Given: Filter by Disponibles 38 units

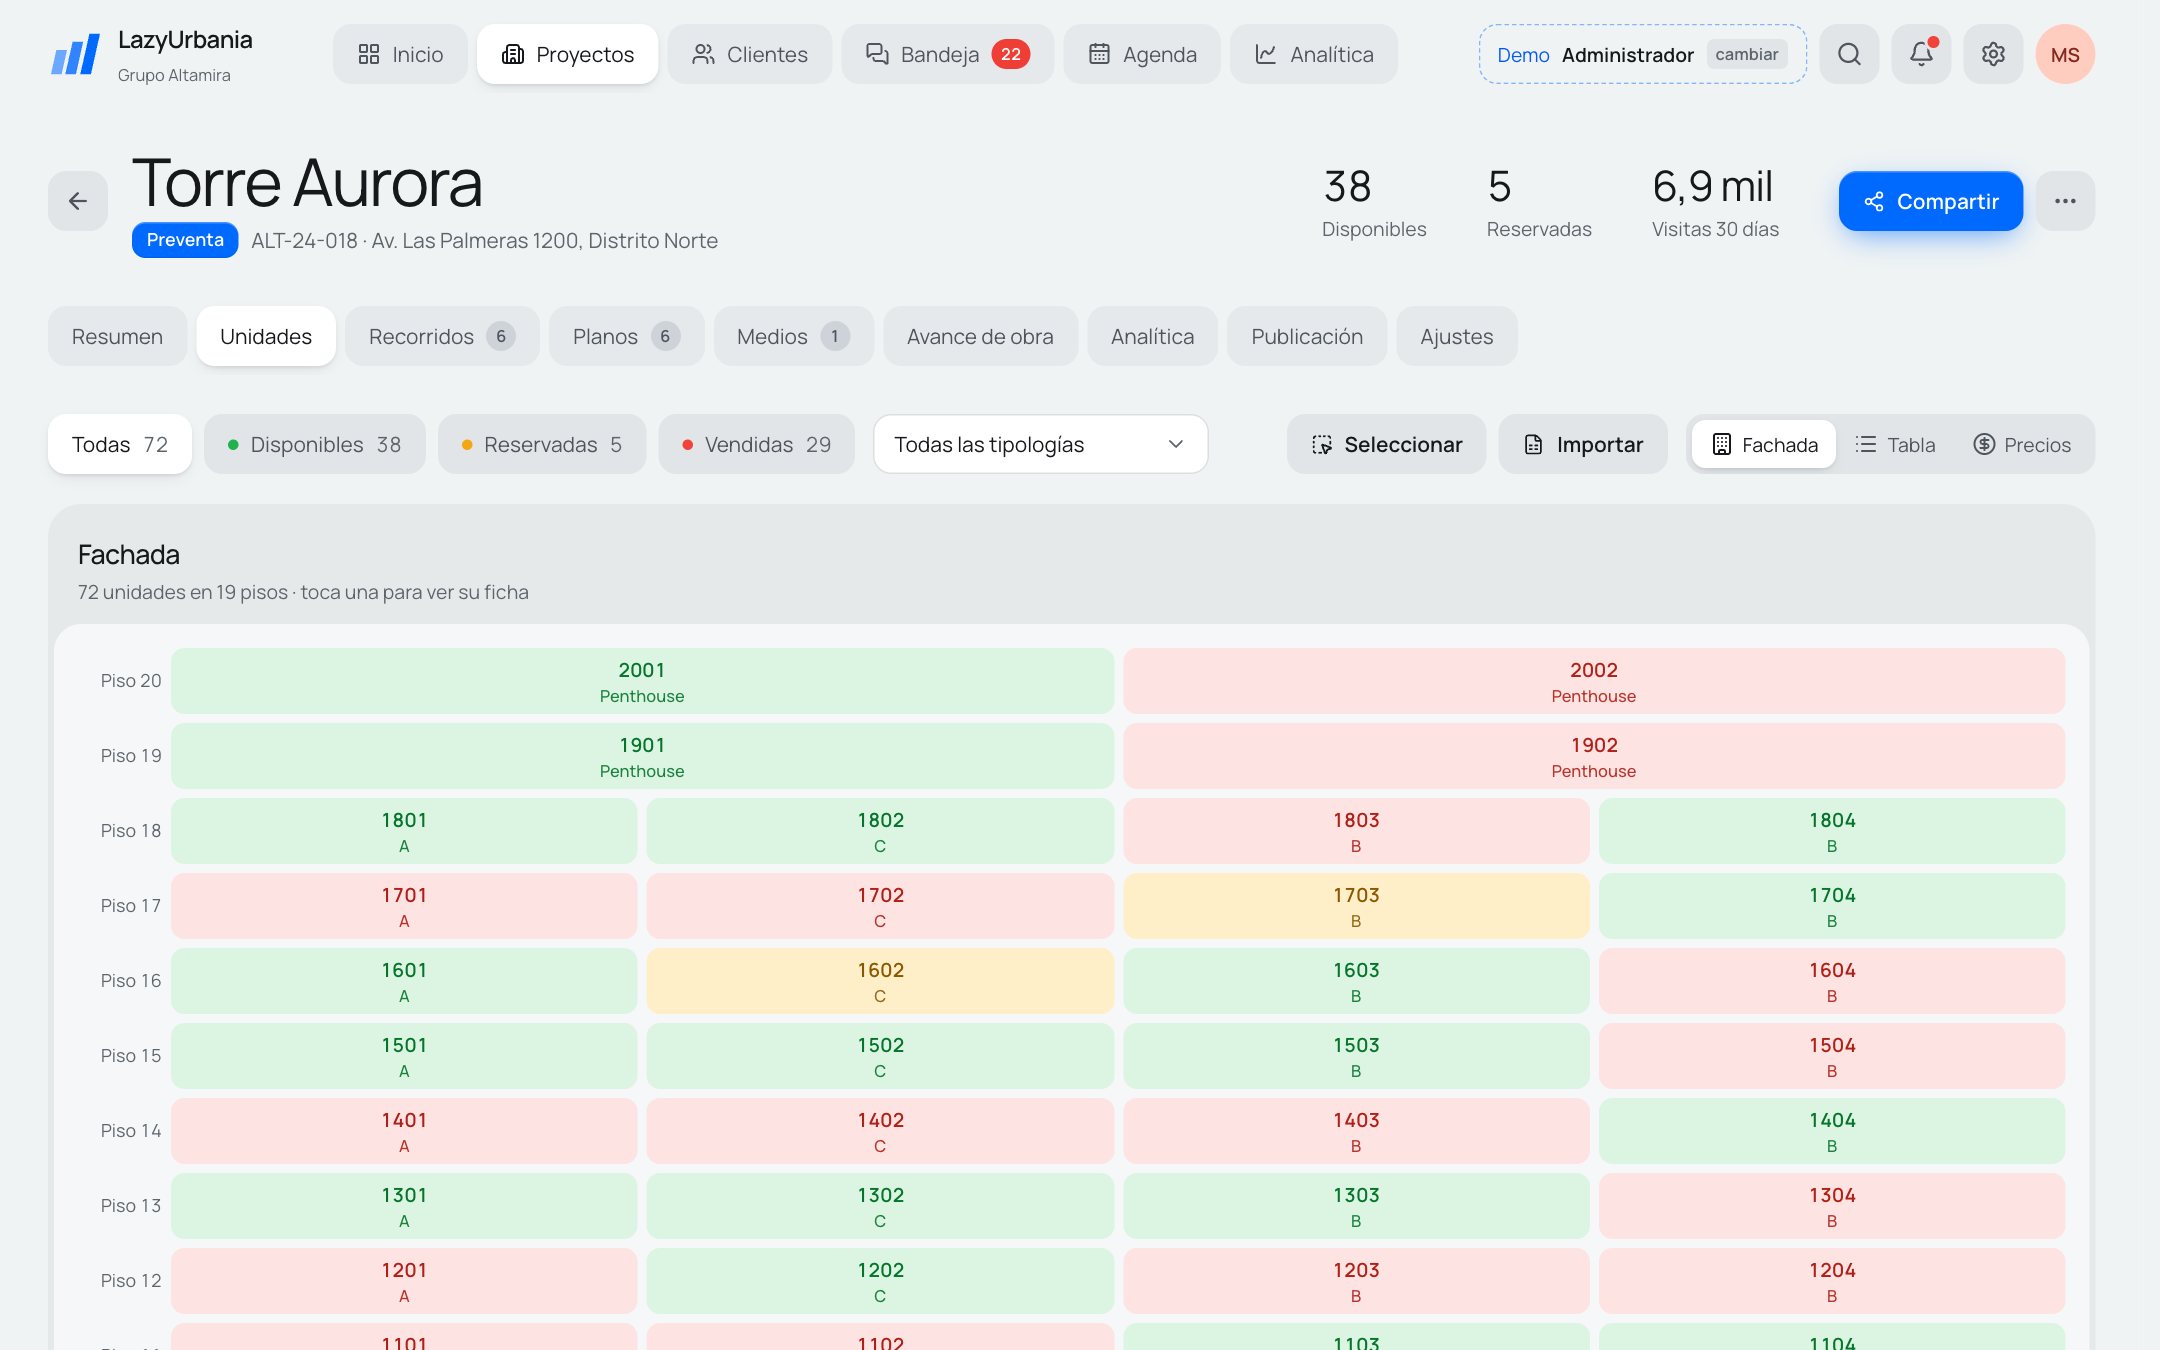Looking at the screenshot, I should click(x=315, y=444).
